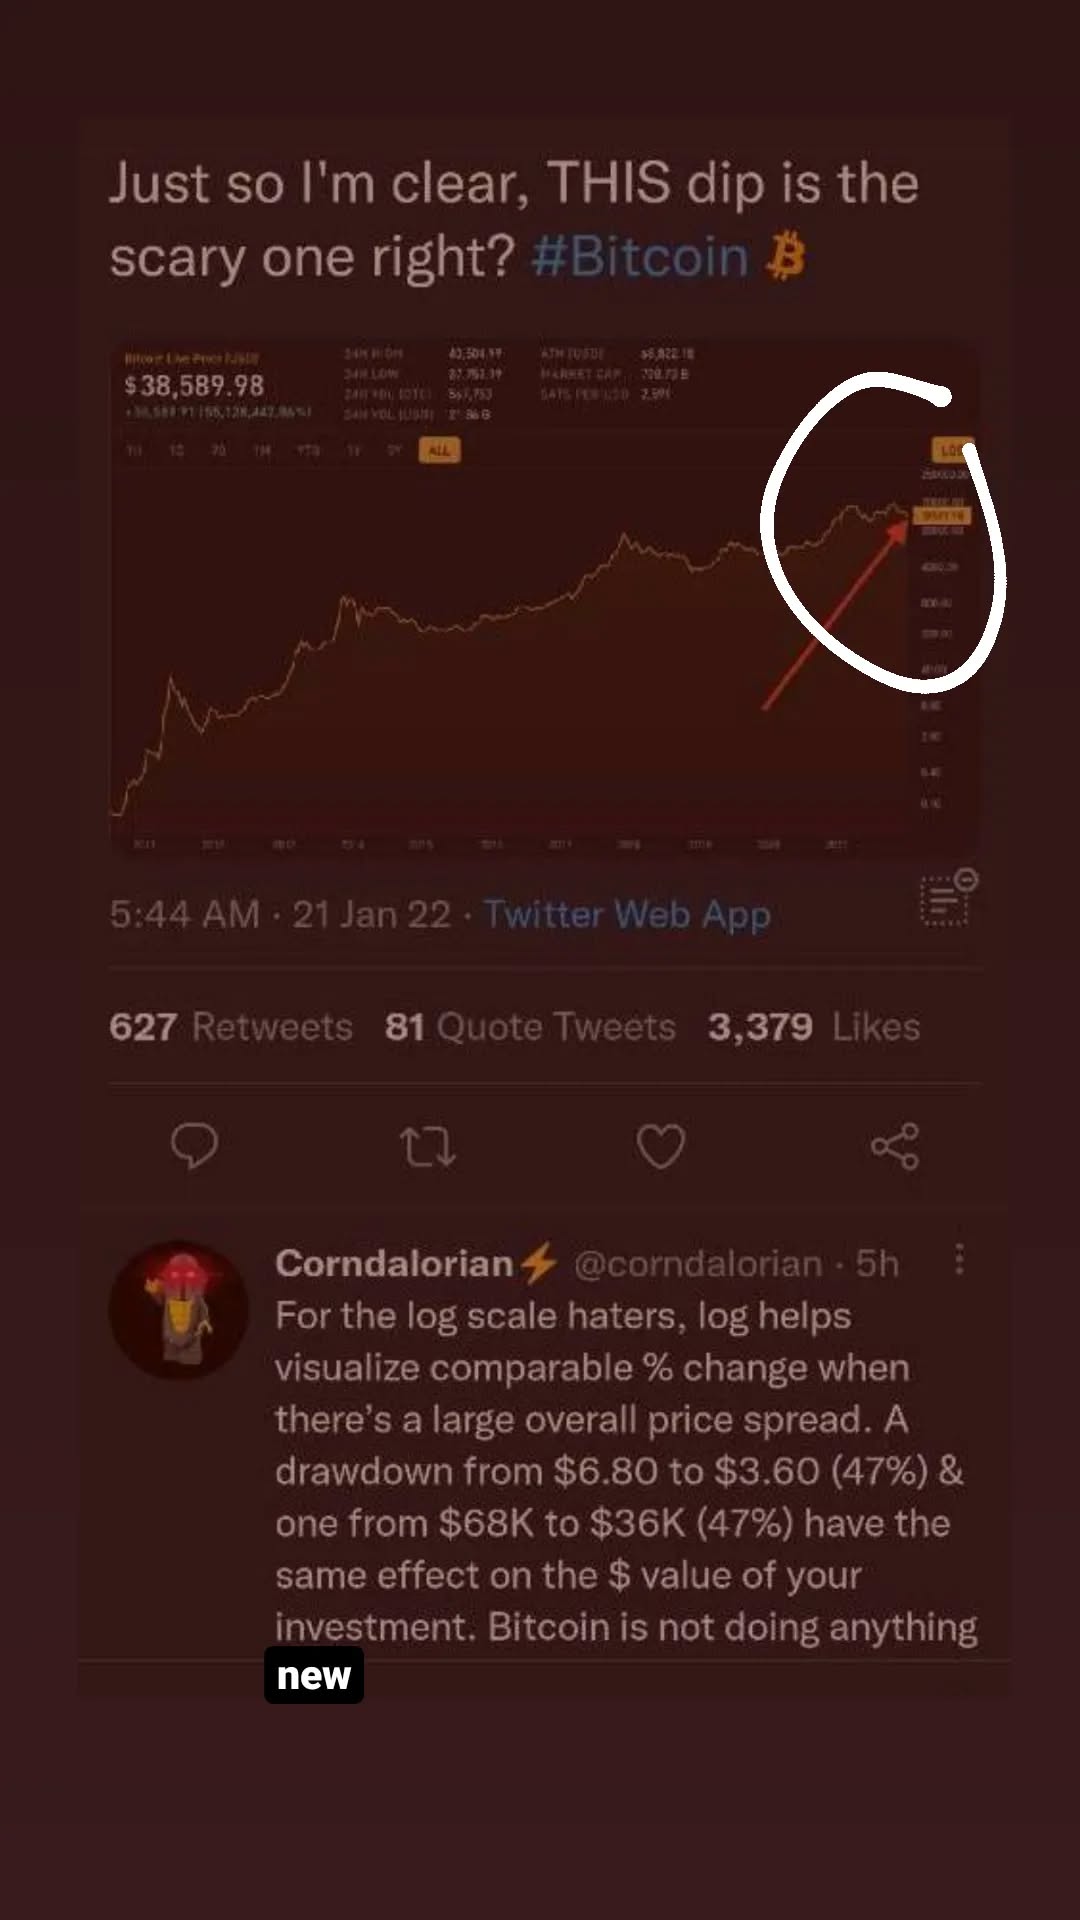The width and height of the screenshot is (1080, 1920).
Task: Click the Twitter Web App link
Action: coord(627,914)
